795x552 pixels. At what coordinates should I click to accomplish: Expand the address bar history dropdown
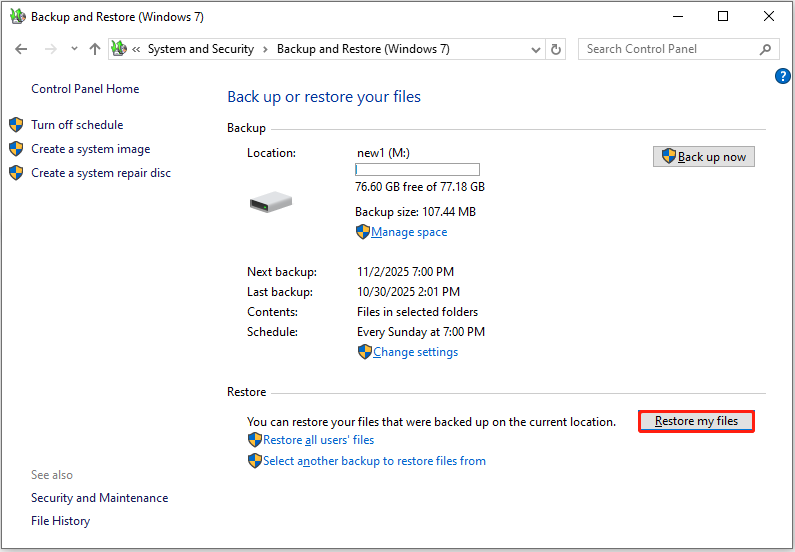535,50
